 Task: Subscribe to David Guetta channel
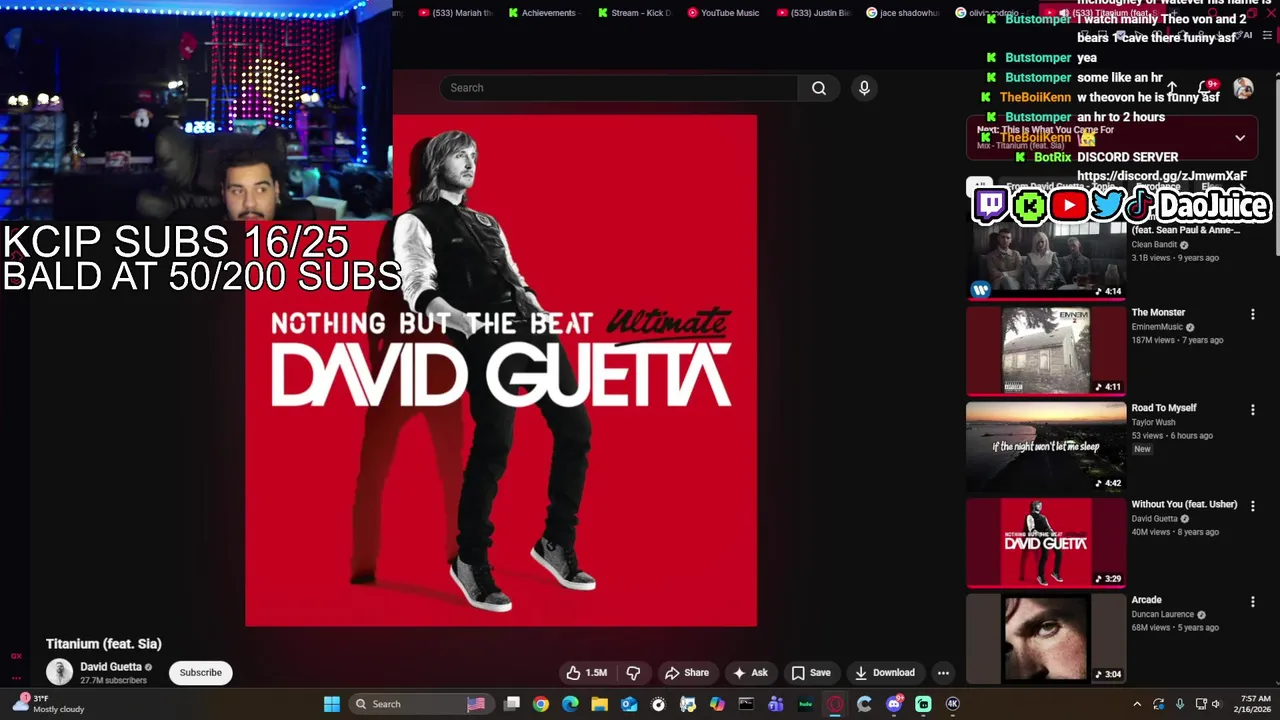pos(201,673)
